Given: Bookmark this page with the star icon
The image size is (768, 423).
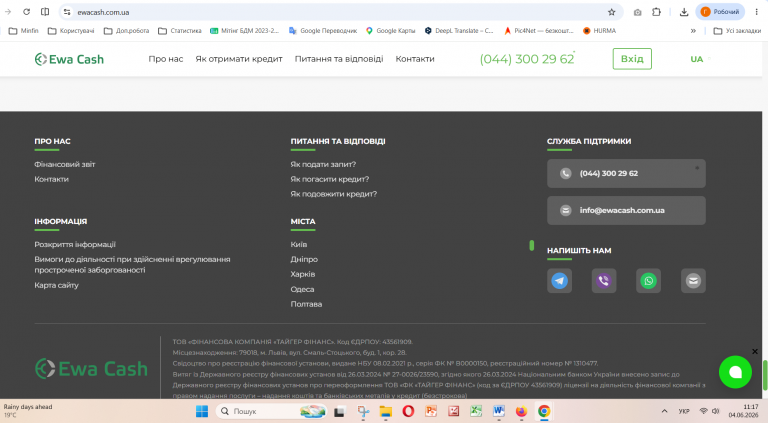Looking at the screenshot, I should (x=611, y=12).
